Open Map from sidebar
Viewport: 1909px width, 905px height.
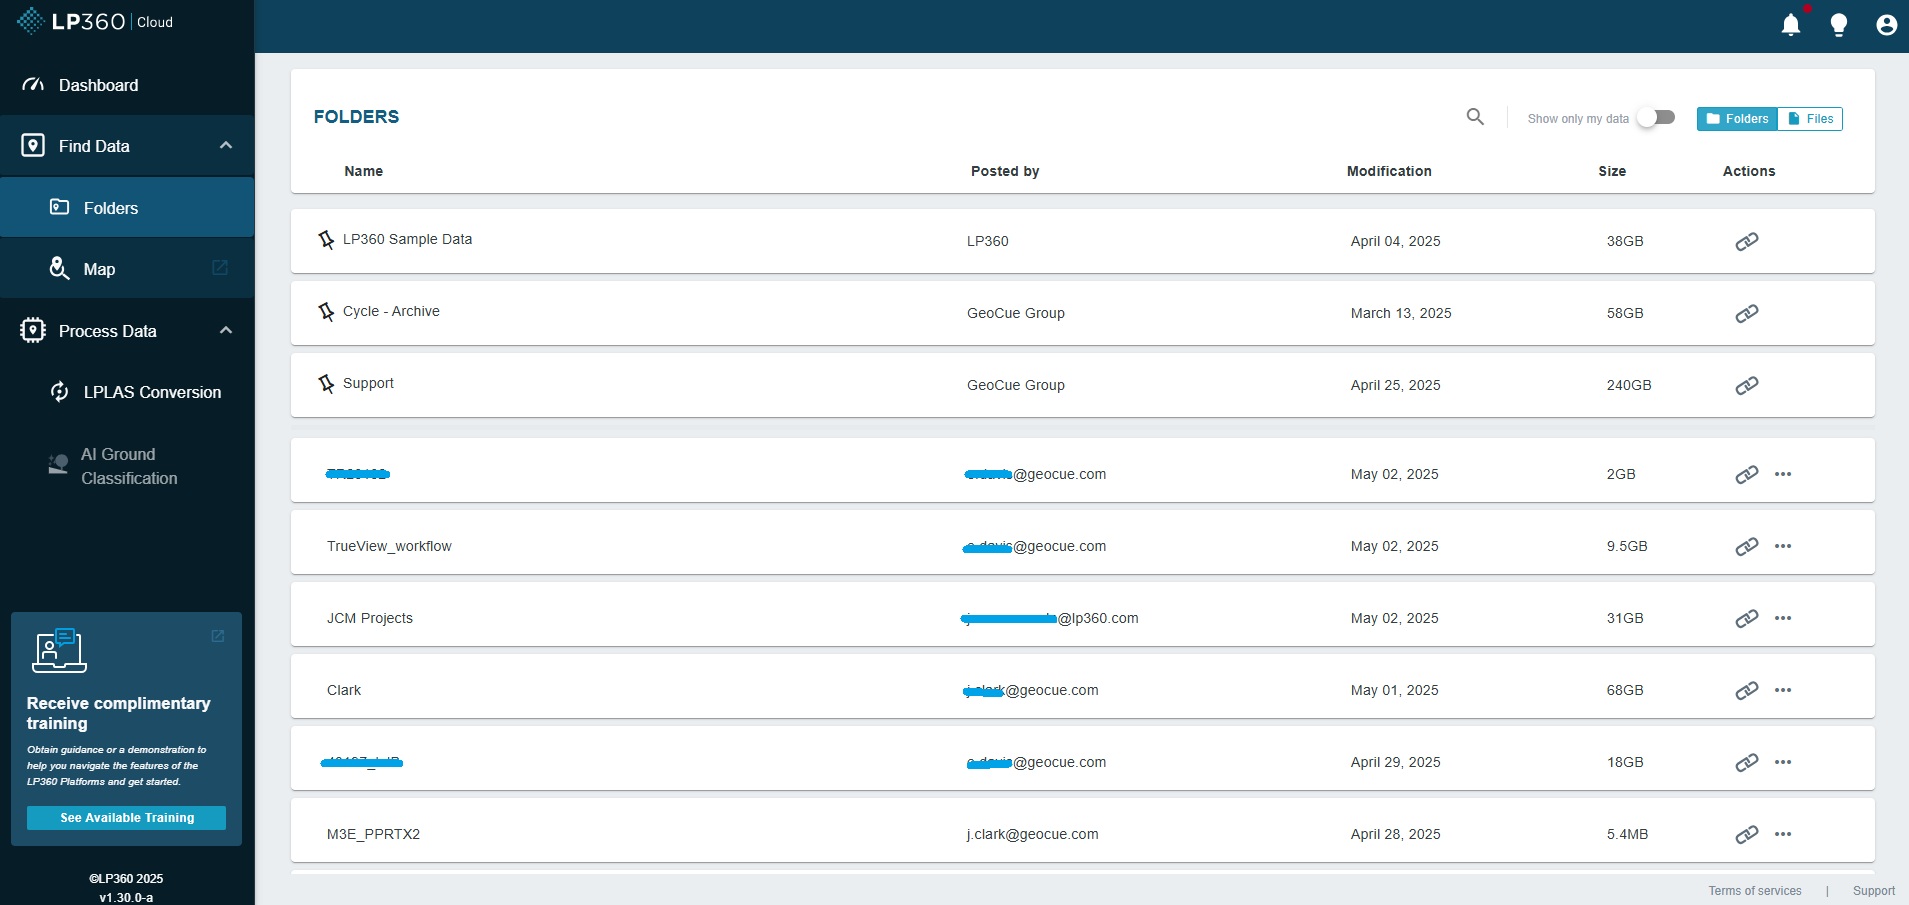tap(127, 269)
